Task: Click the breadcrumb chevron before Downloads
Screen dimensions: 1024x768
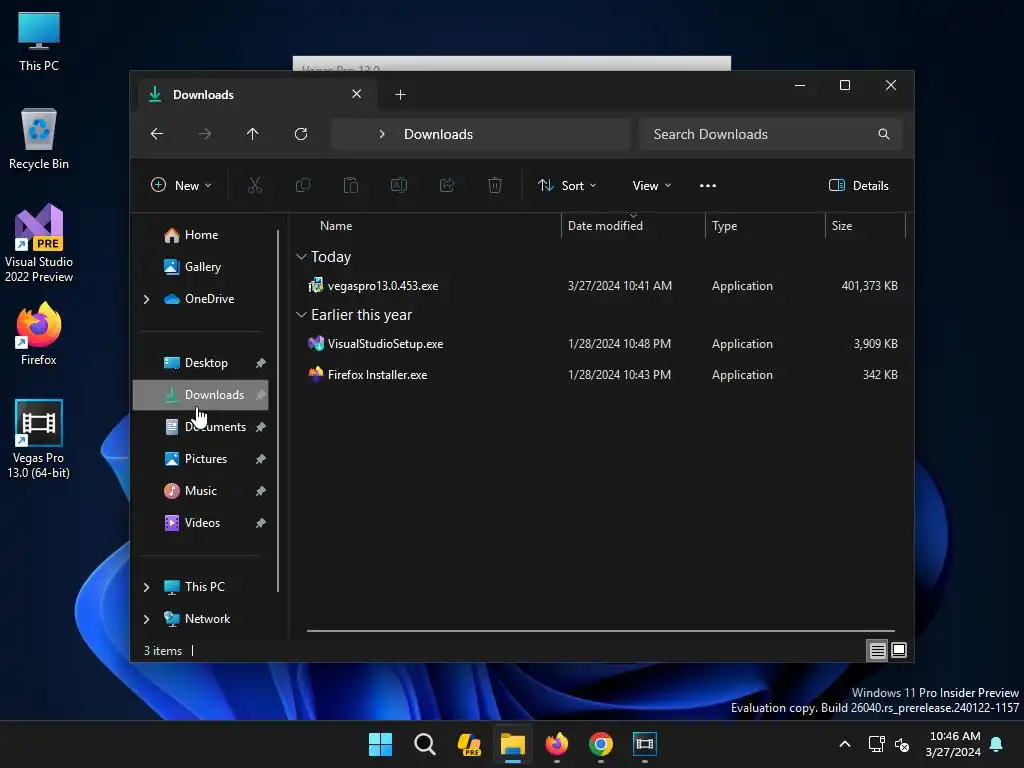Action: pos(382,134)
